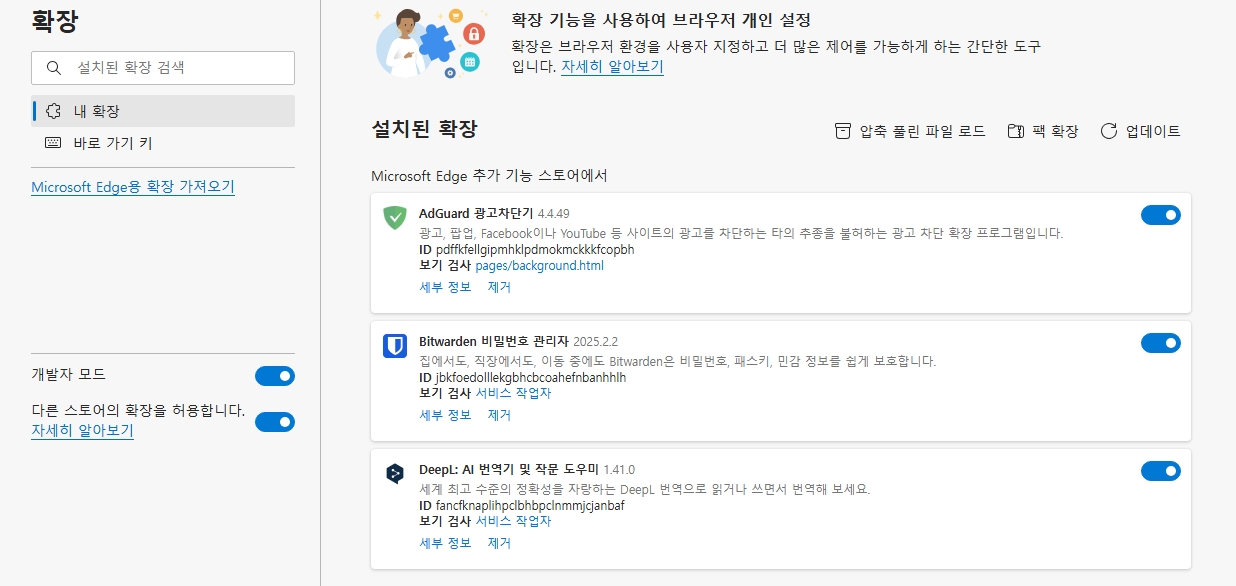
Task: Toggle 다른 스토어의 확장 허용 switch
Action: point(275,422)
